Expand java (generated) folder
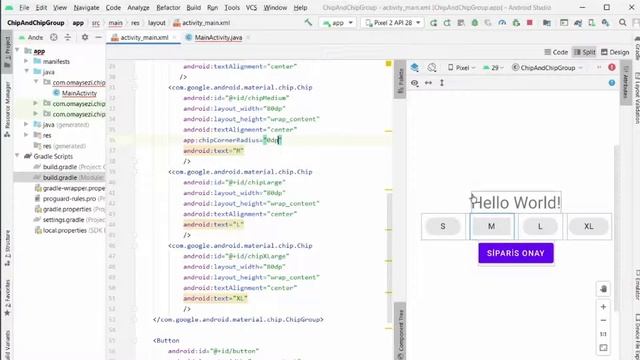This screenshot has height=360, width=640. pos(27,124)
